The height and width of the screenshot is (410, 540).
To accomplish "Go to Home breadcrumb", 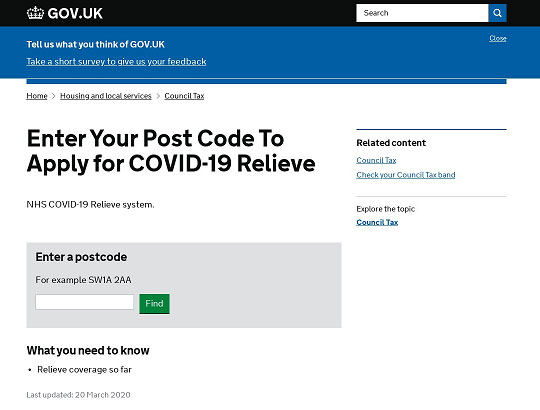I will pos(37,96).
